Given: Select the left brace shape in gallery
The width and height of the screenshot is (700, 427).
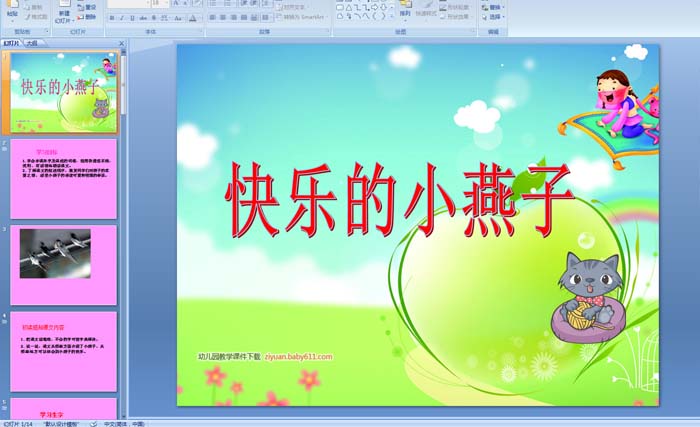Looking at the screenshot, I should click(x=374, y=16).
